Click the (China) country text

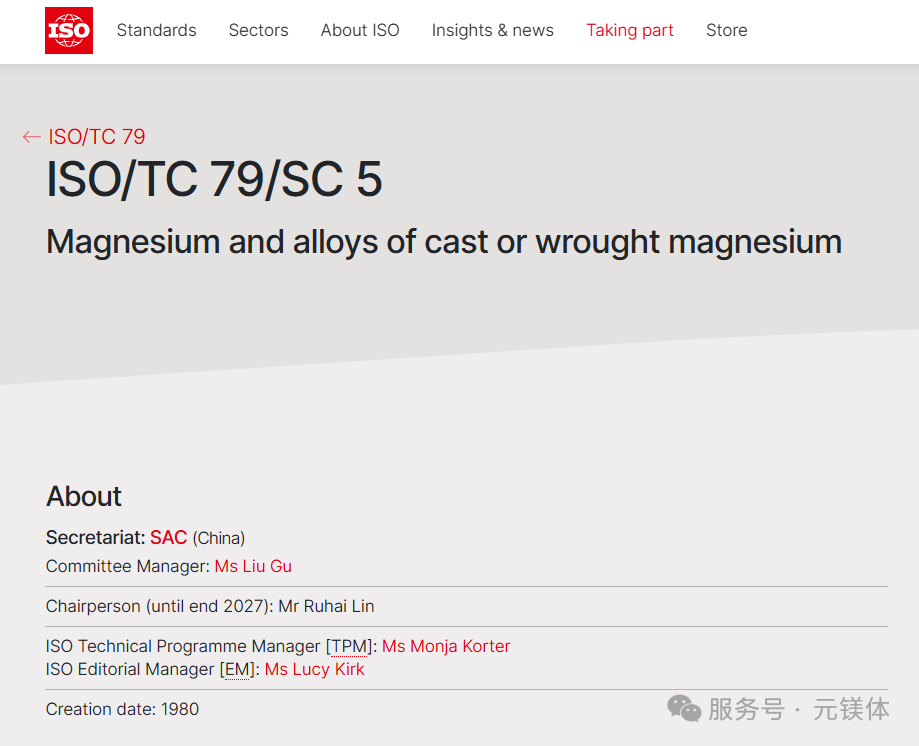(219, 538)
